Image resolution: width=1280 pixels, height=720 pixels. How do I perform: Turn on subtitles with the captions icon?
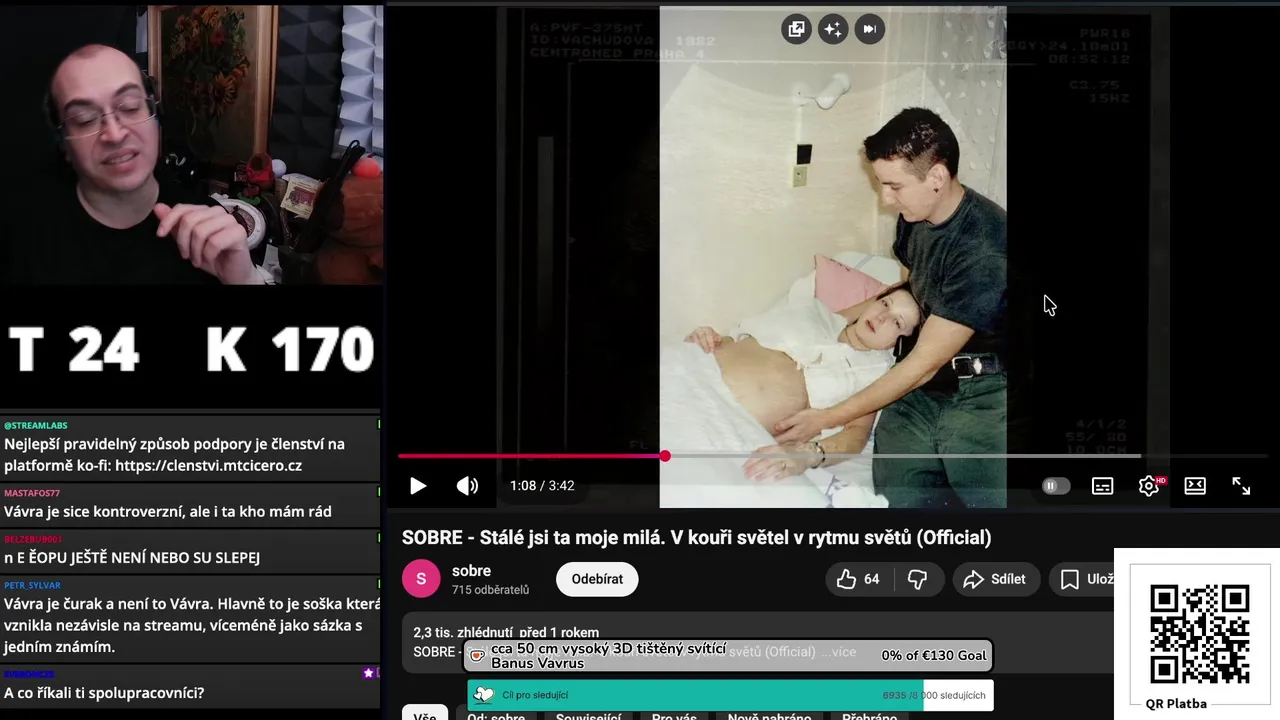click(x=1102, y=486)
